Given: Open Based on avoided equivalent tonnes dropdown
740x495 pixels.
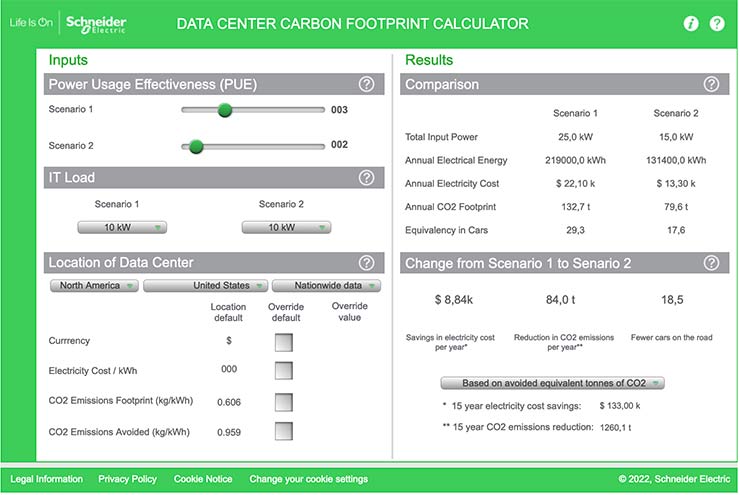Looking at the screenshot, I should click(x=553, y=383).
